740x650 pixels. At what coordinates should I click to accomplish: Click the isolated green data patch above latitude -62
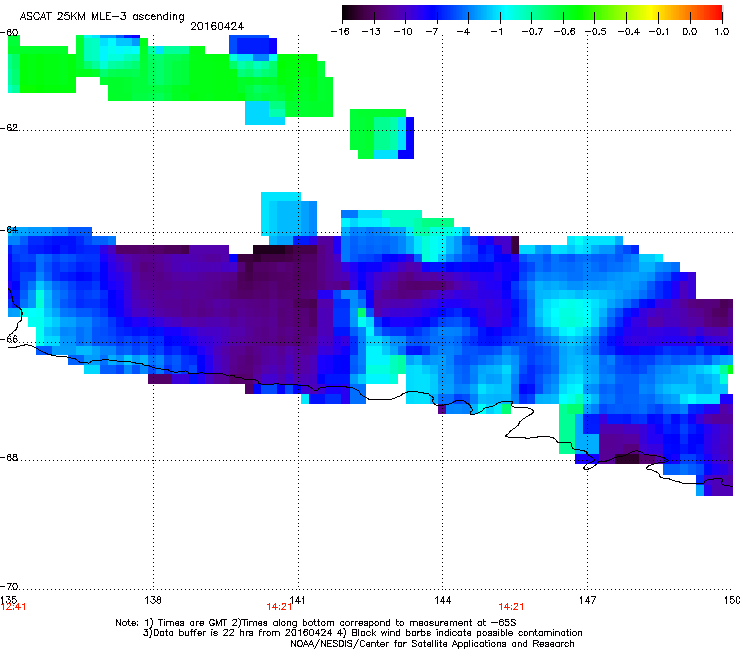click(x=381, y=134)
